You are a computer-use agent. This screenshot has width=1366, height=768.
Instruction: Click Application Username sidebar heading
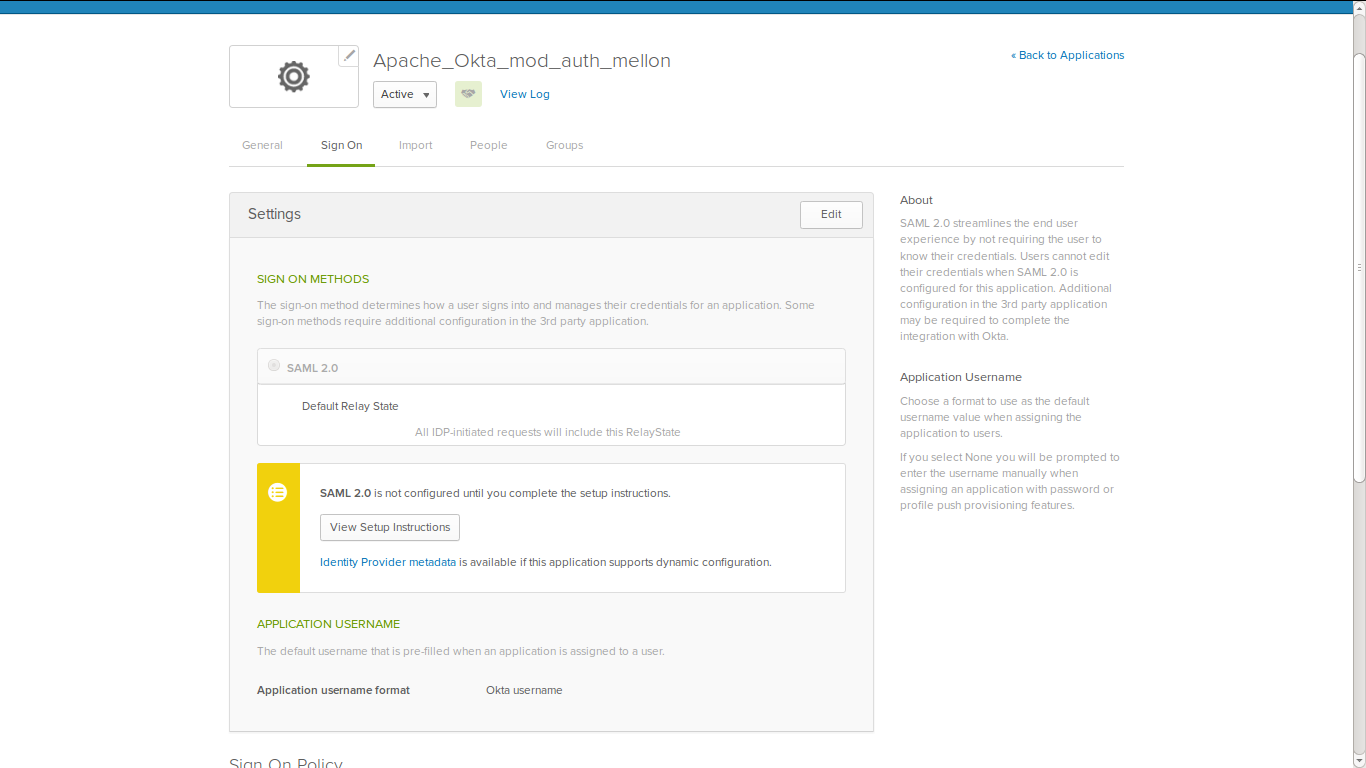point(961,377)
